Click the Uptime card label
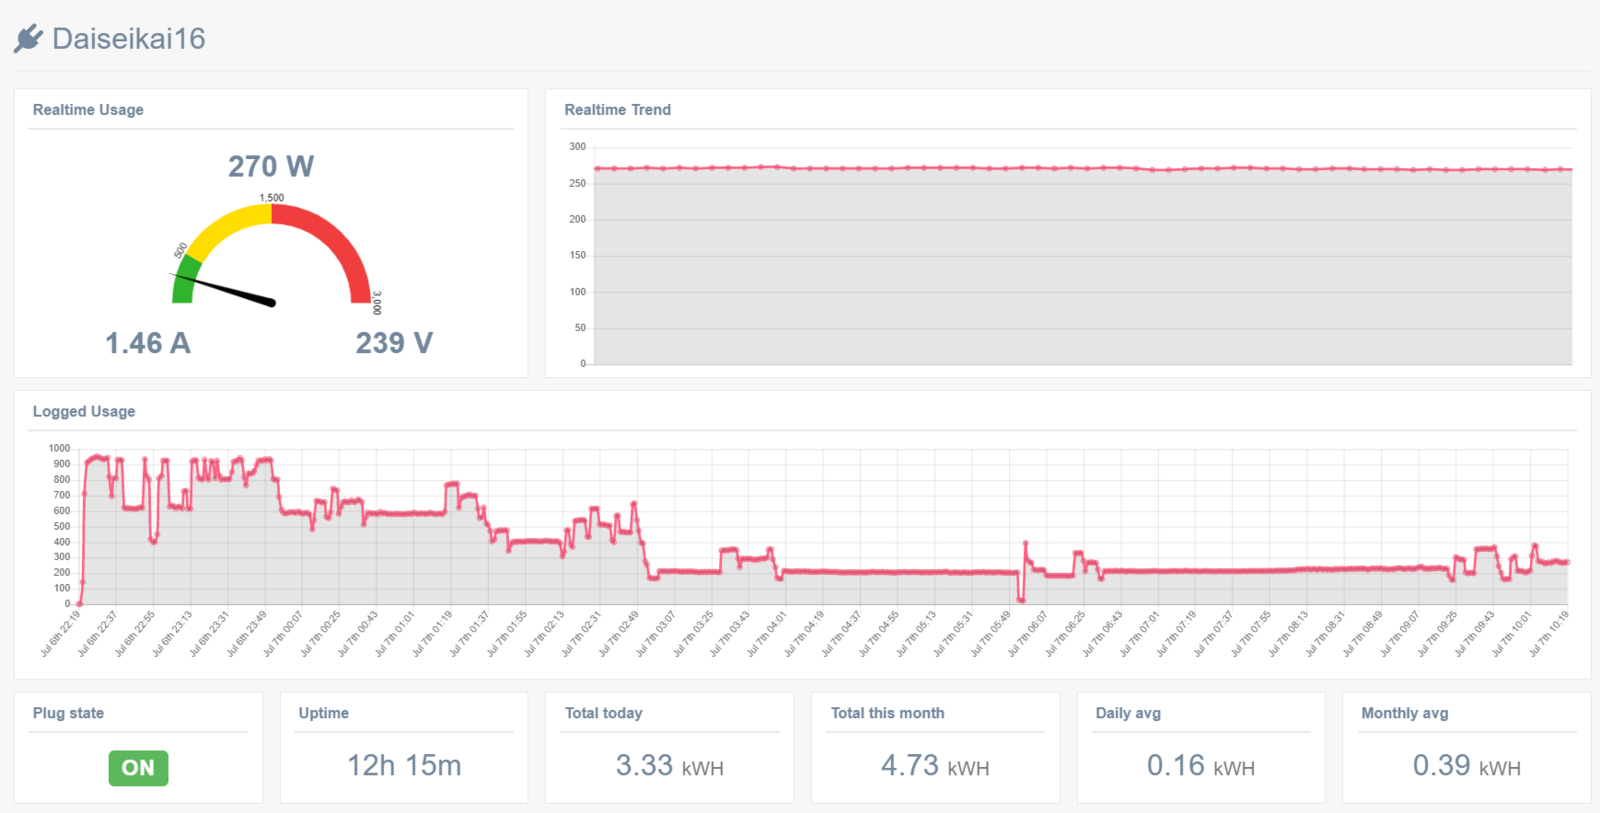Viewport: 1600px width, 813px height. point(324,713)
